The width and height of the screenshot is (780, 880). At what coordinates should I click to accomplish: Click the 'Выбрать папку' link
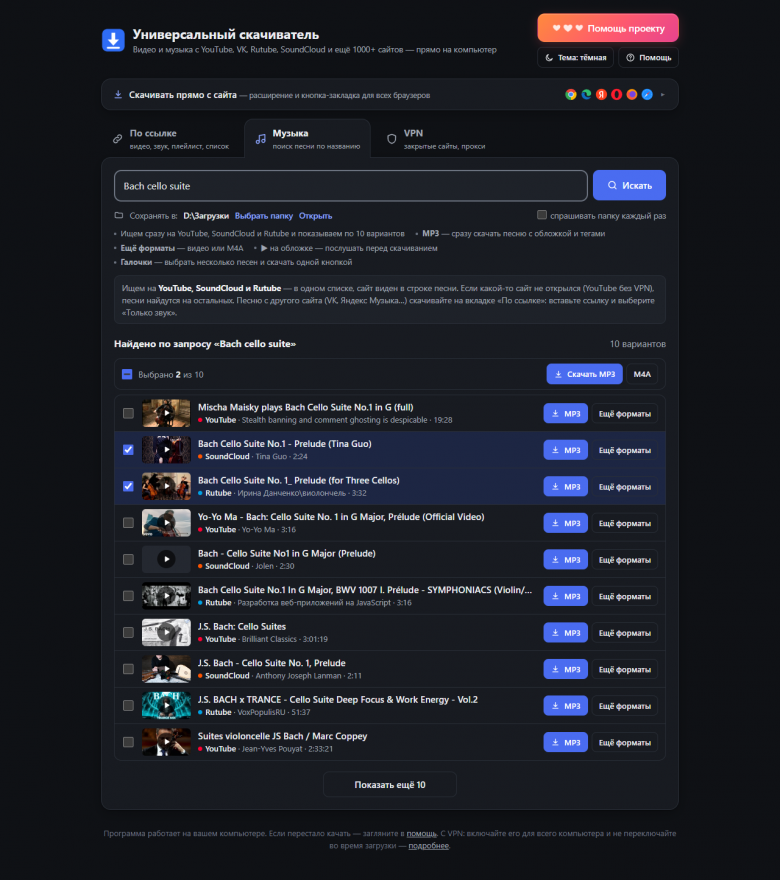[264, 216]
